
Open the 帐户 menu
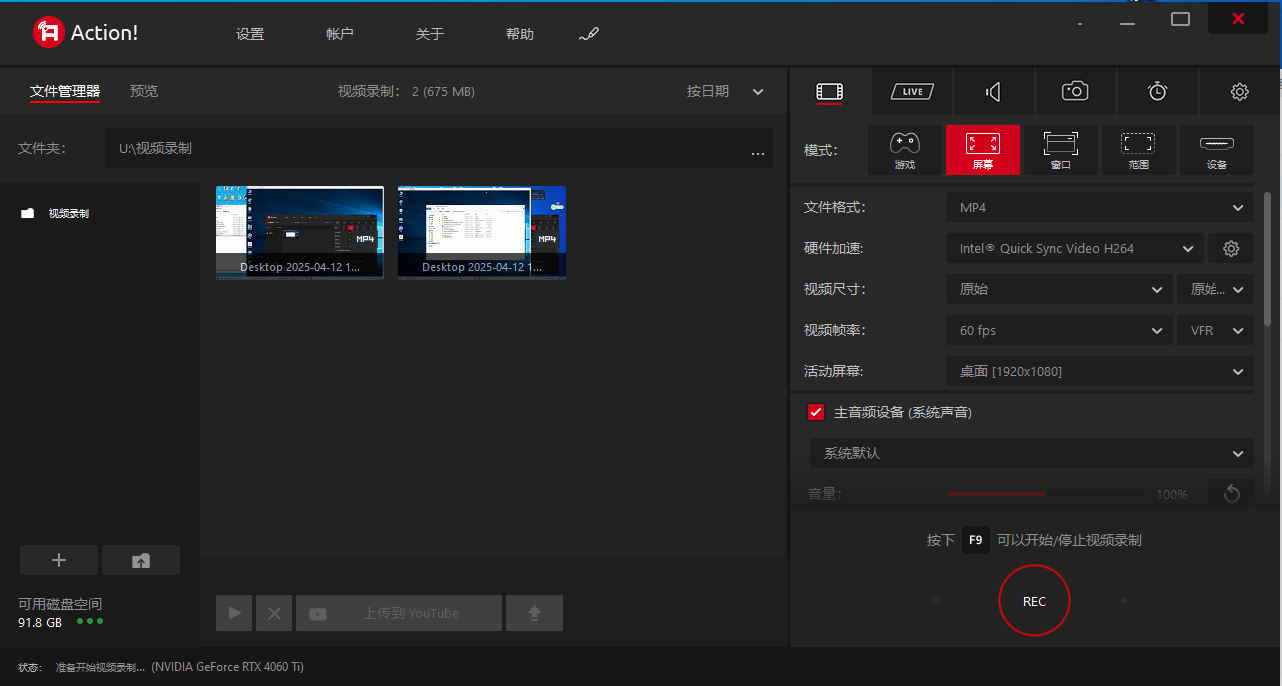click(x=340, y=34)
